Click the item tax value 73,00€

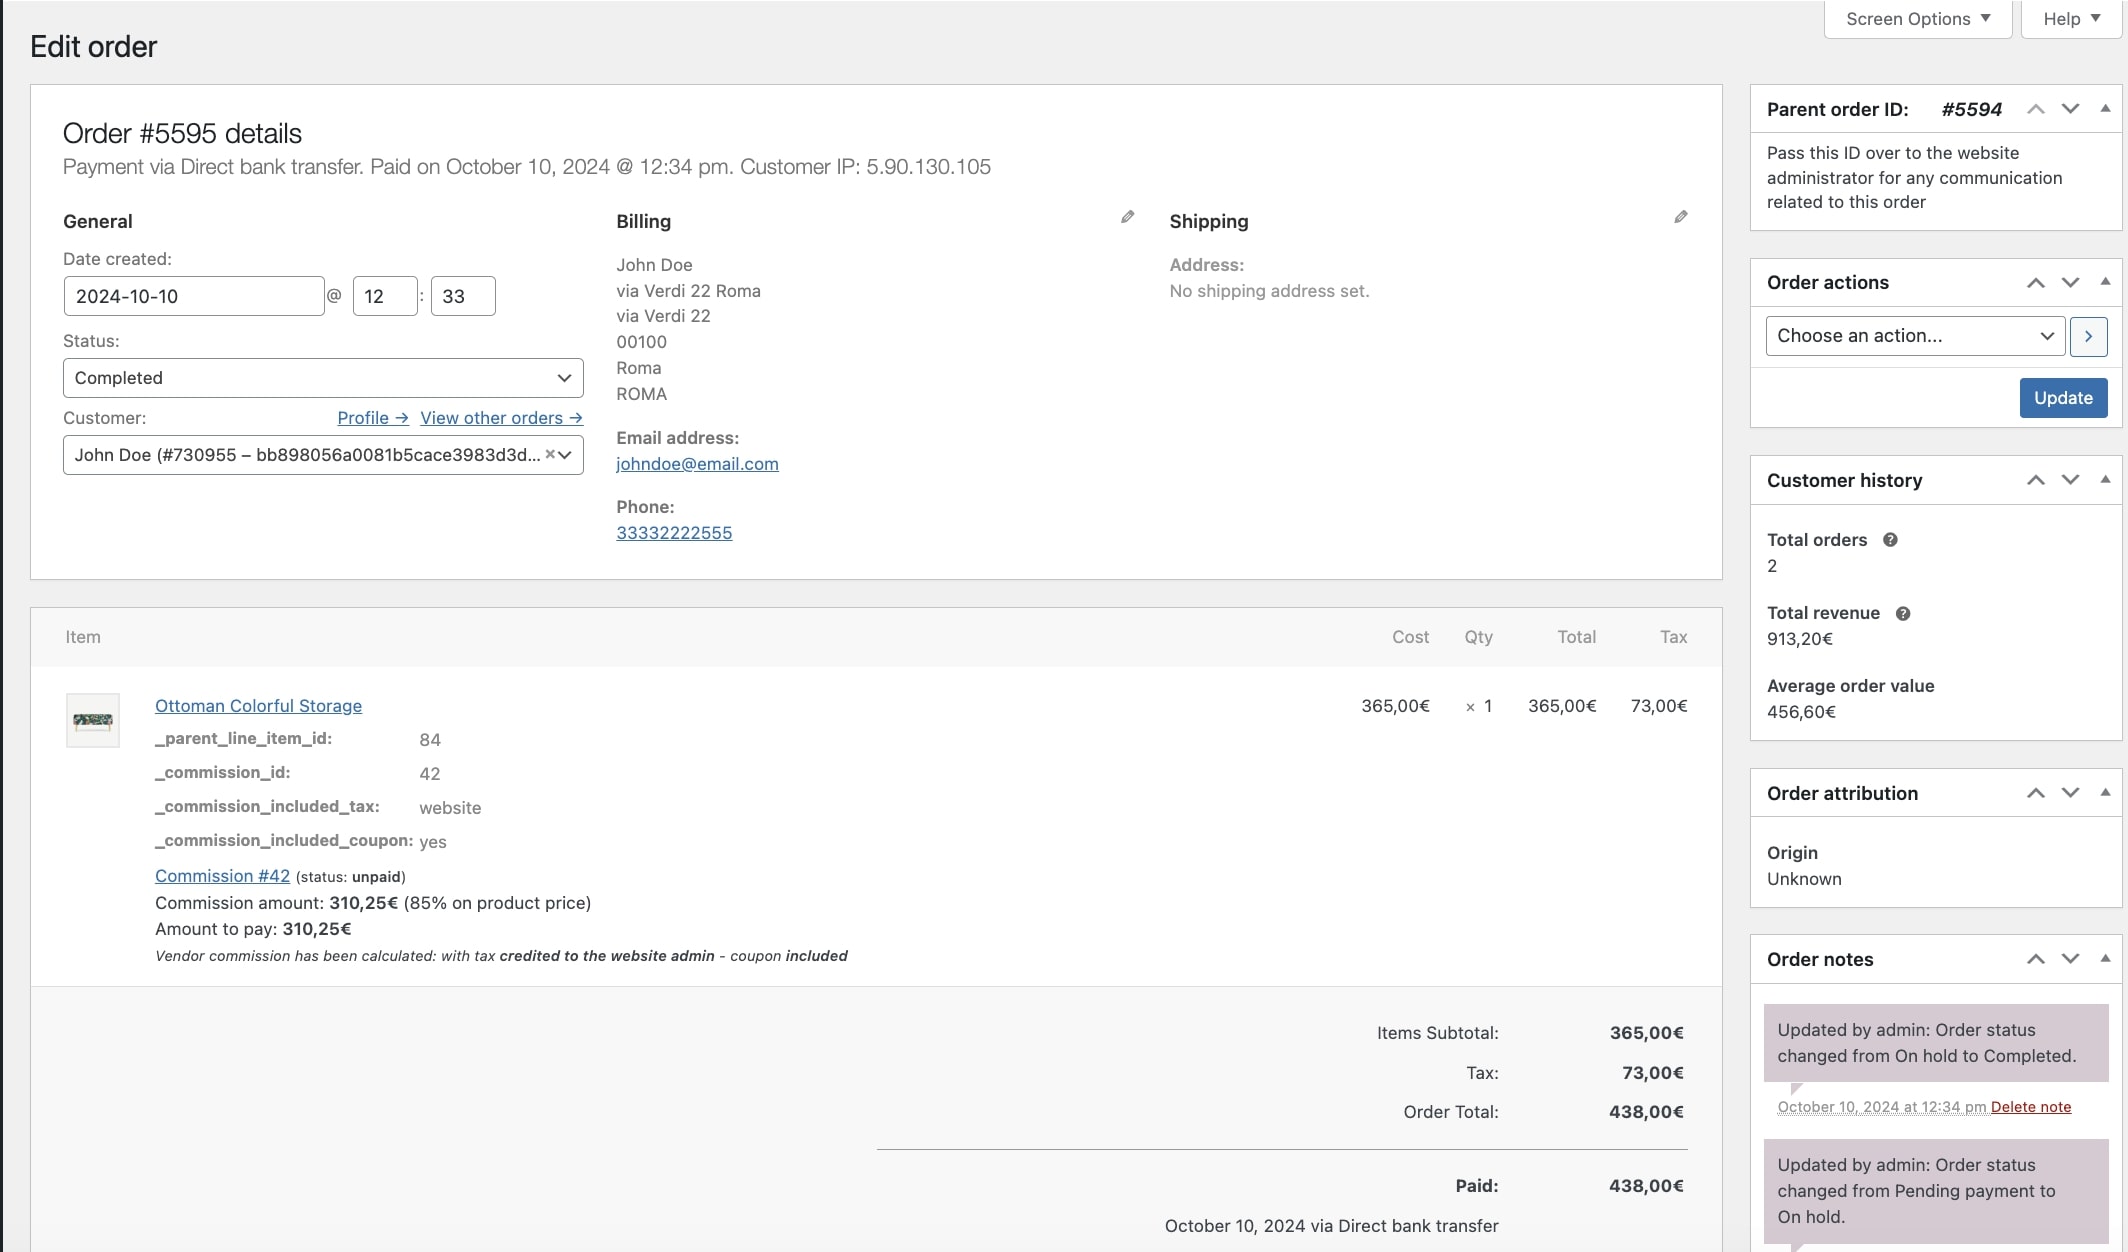1659,706
